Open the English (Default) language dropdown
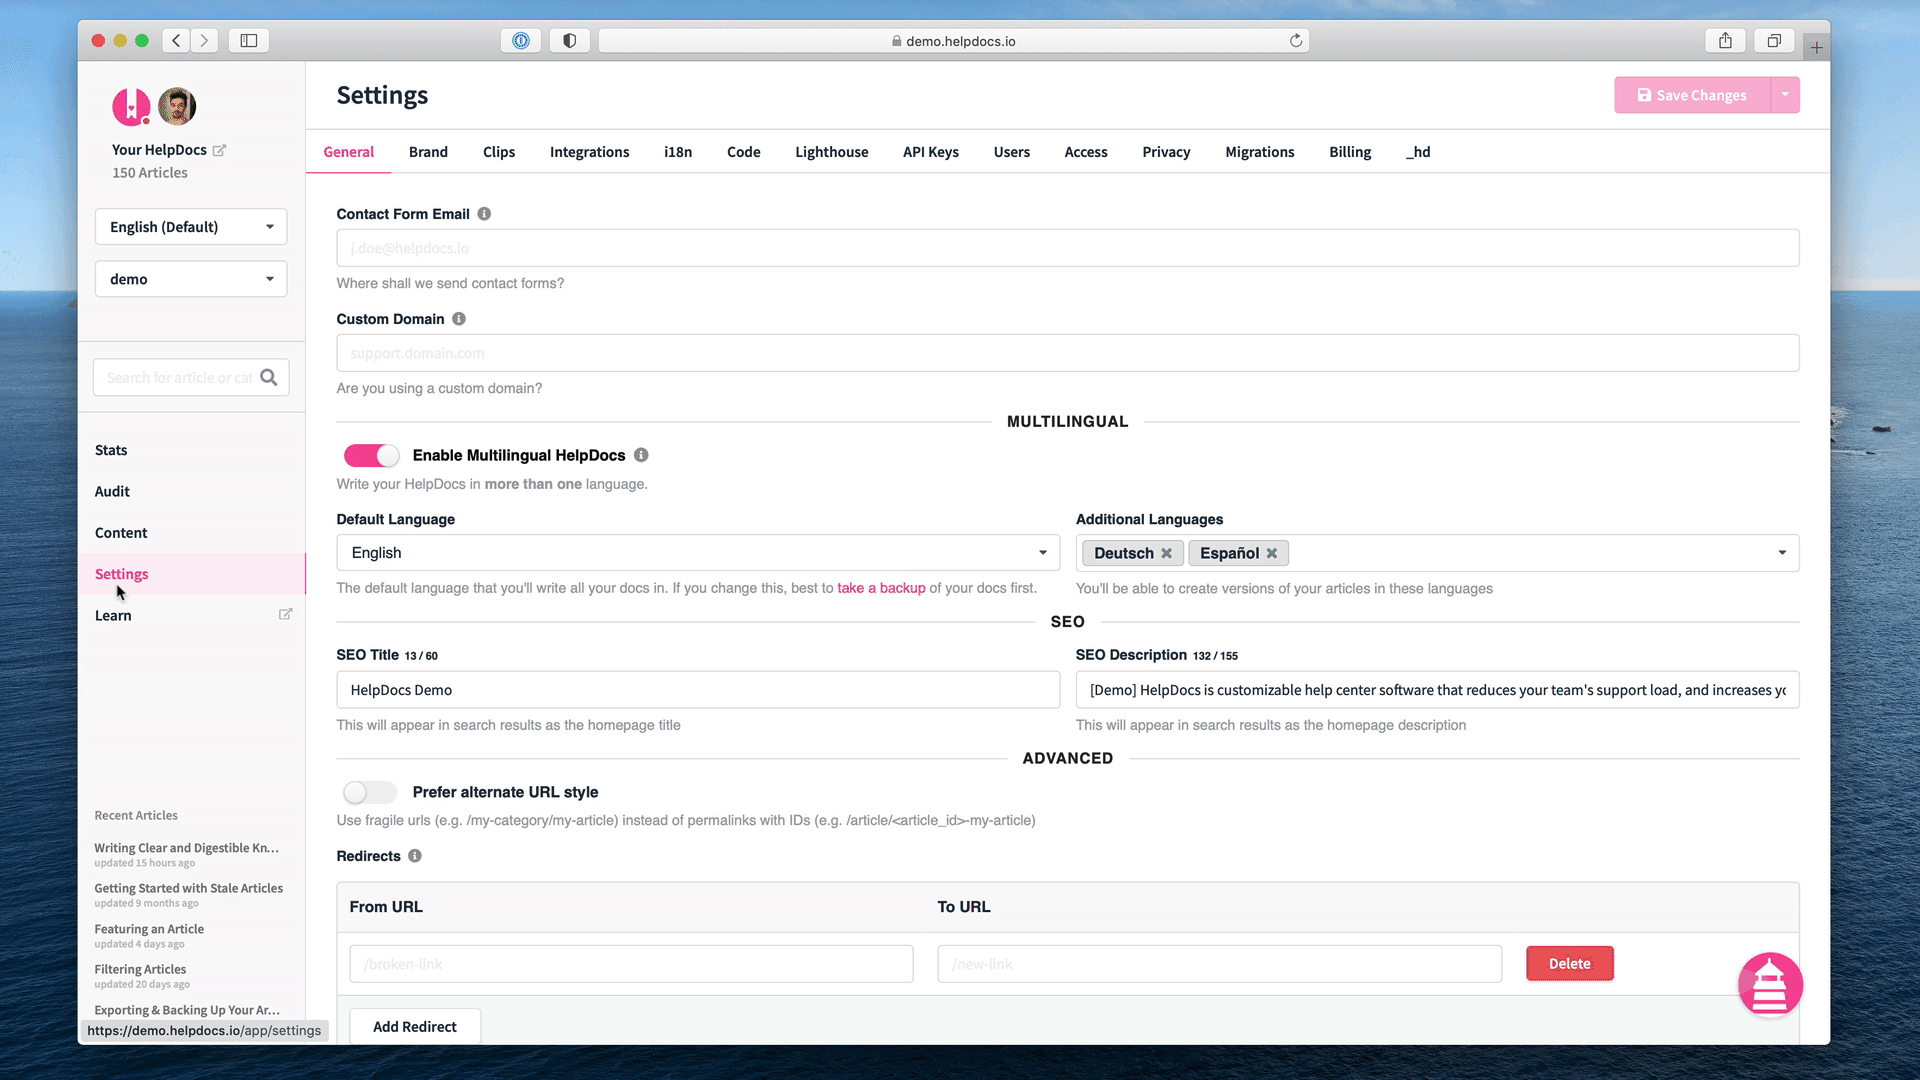The width and height of the screenshot is (1920, 1080). coord(191,227)
